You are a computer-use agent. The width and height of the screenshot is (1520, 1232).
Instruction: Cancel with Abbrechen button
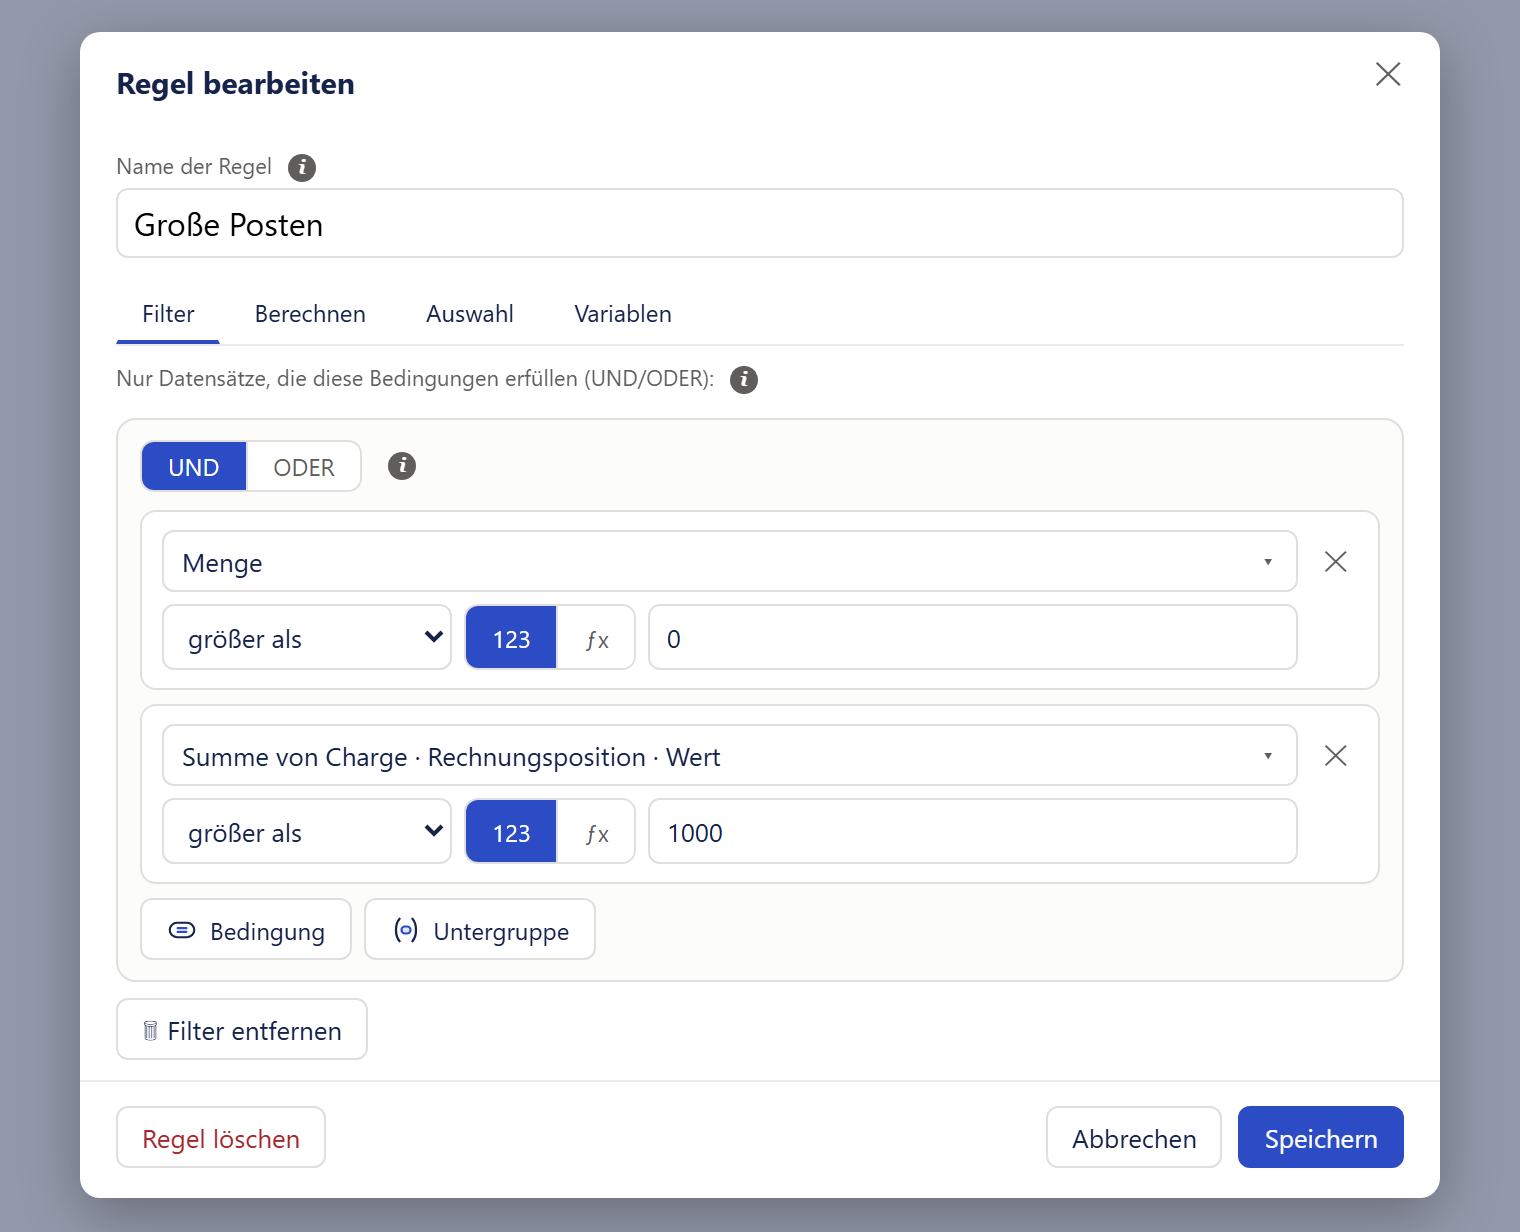pos(1134,1138)
